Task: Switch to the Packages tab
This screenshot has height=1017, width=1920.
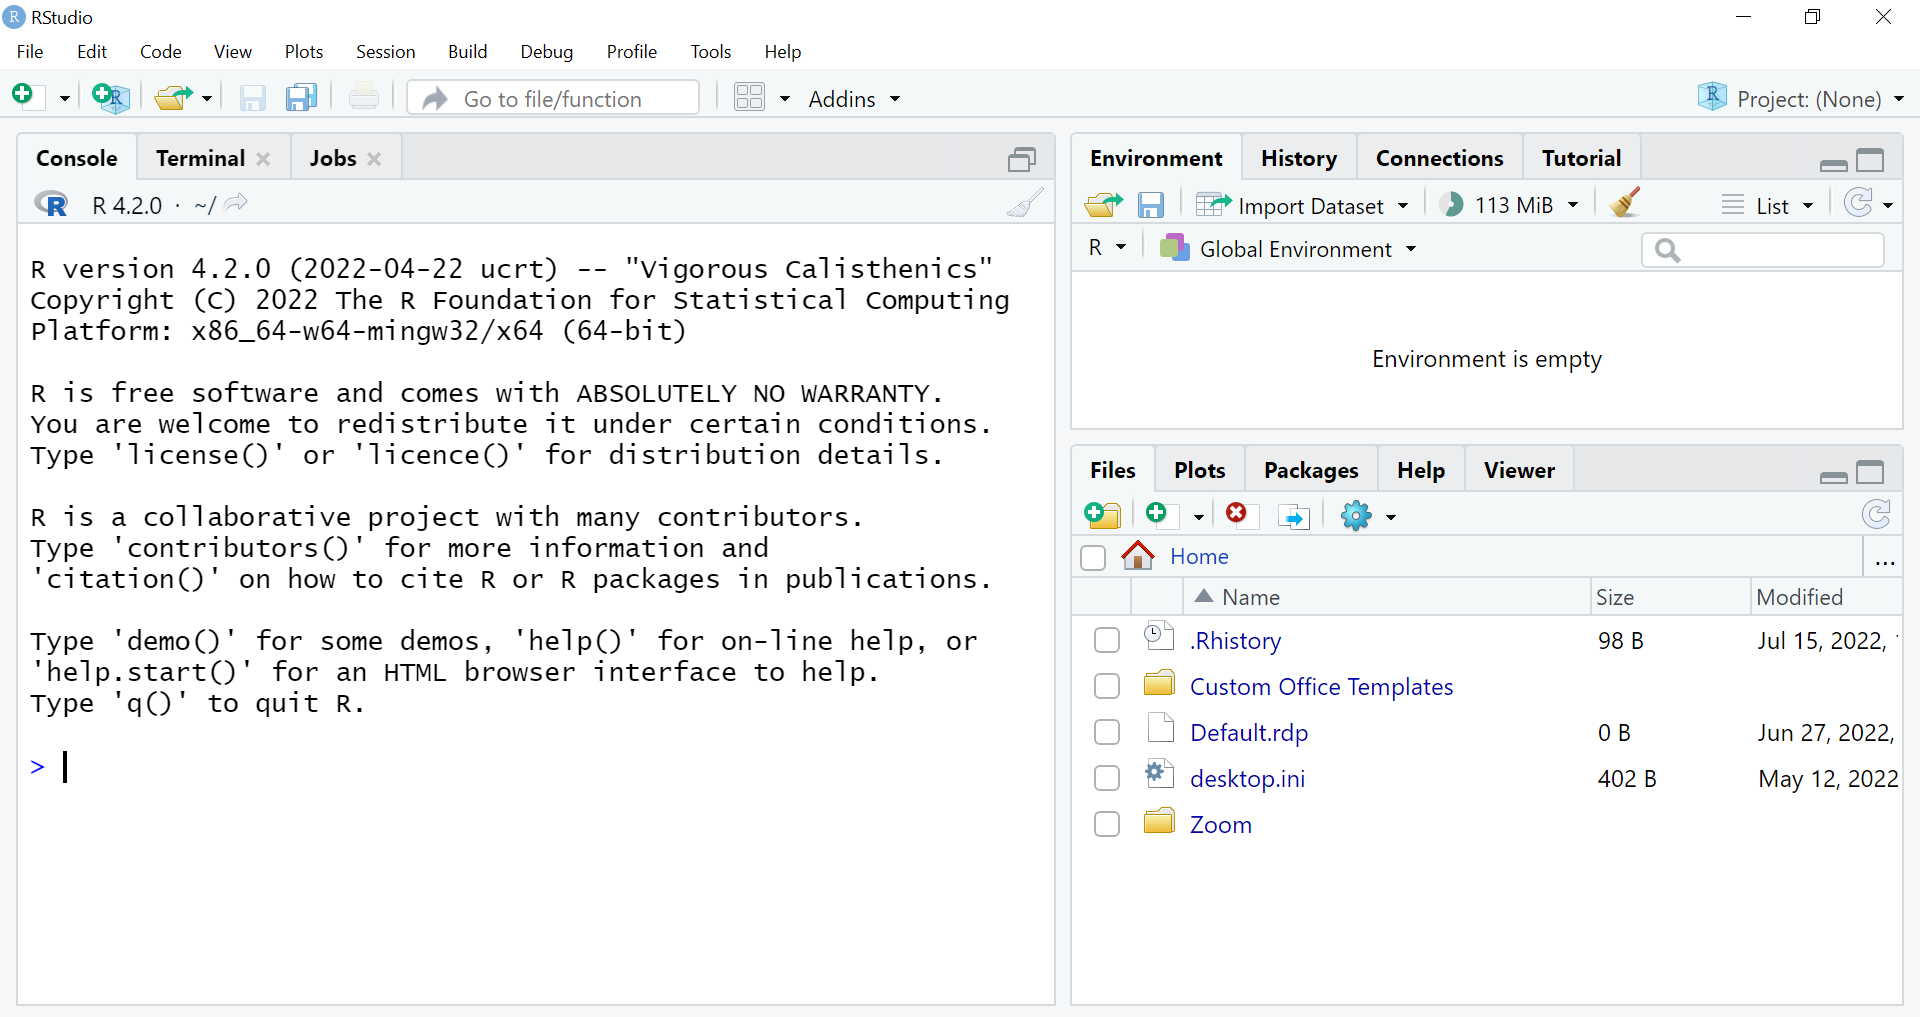Action: pyautogui.click(x=1311, y=470)
